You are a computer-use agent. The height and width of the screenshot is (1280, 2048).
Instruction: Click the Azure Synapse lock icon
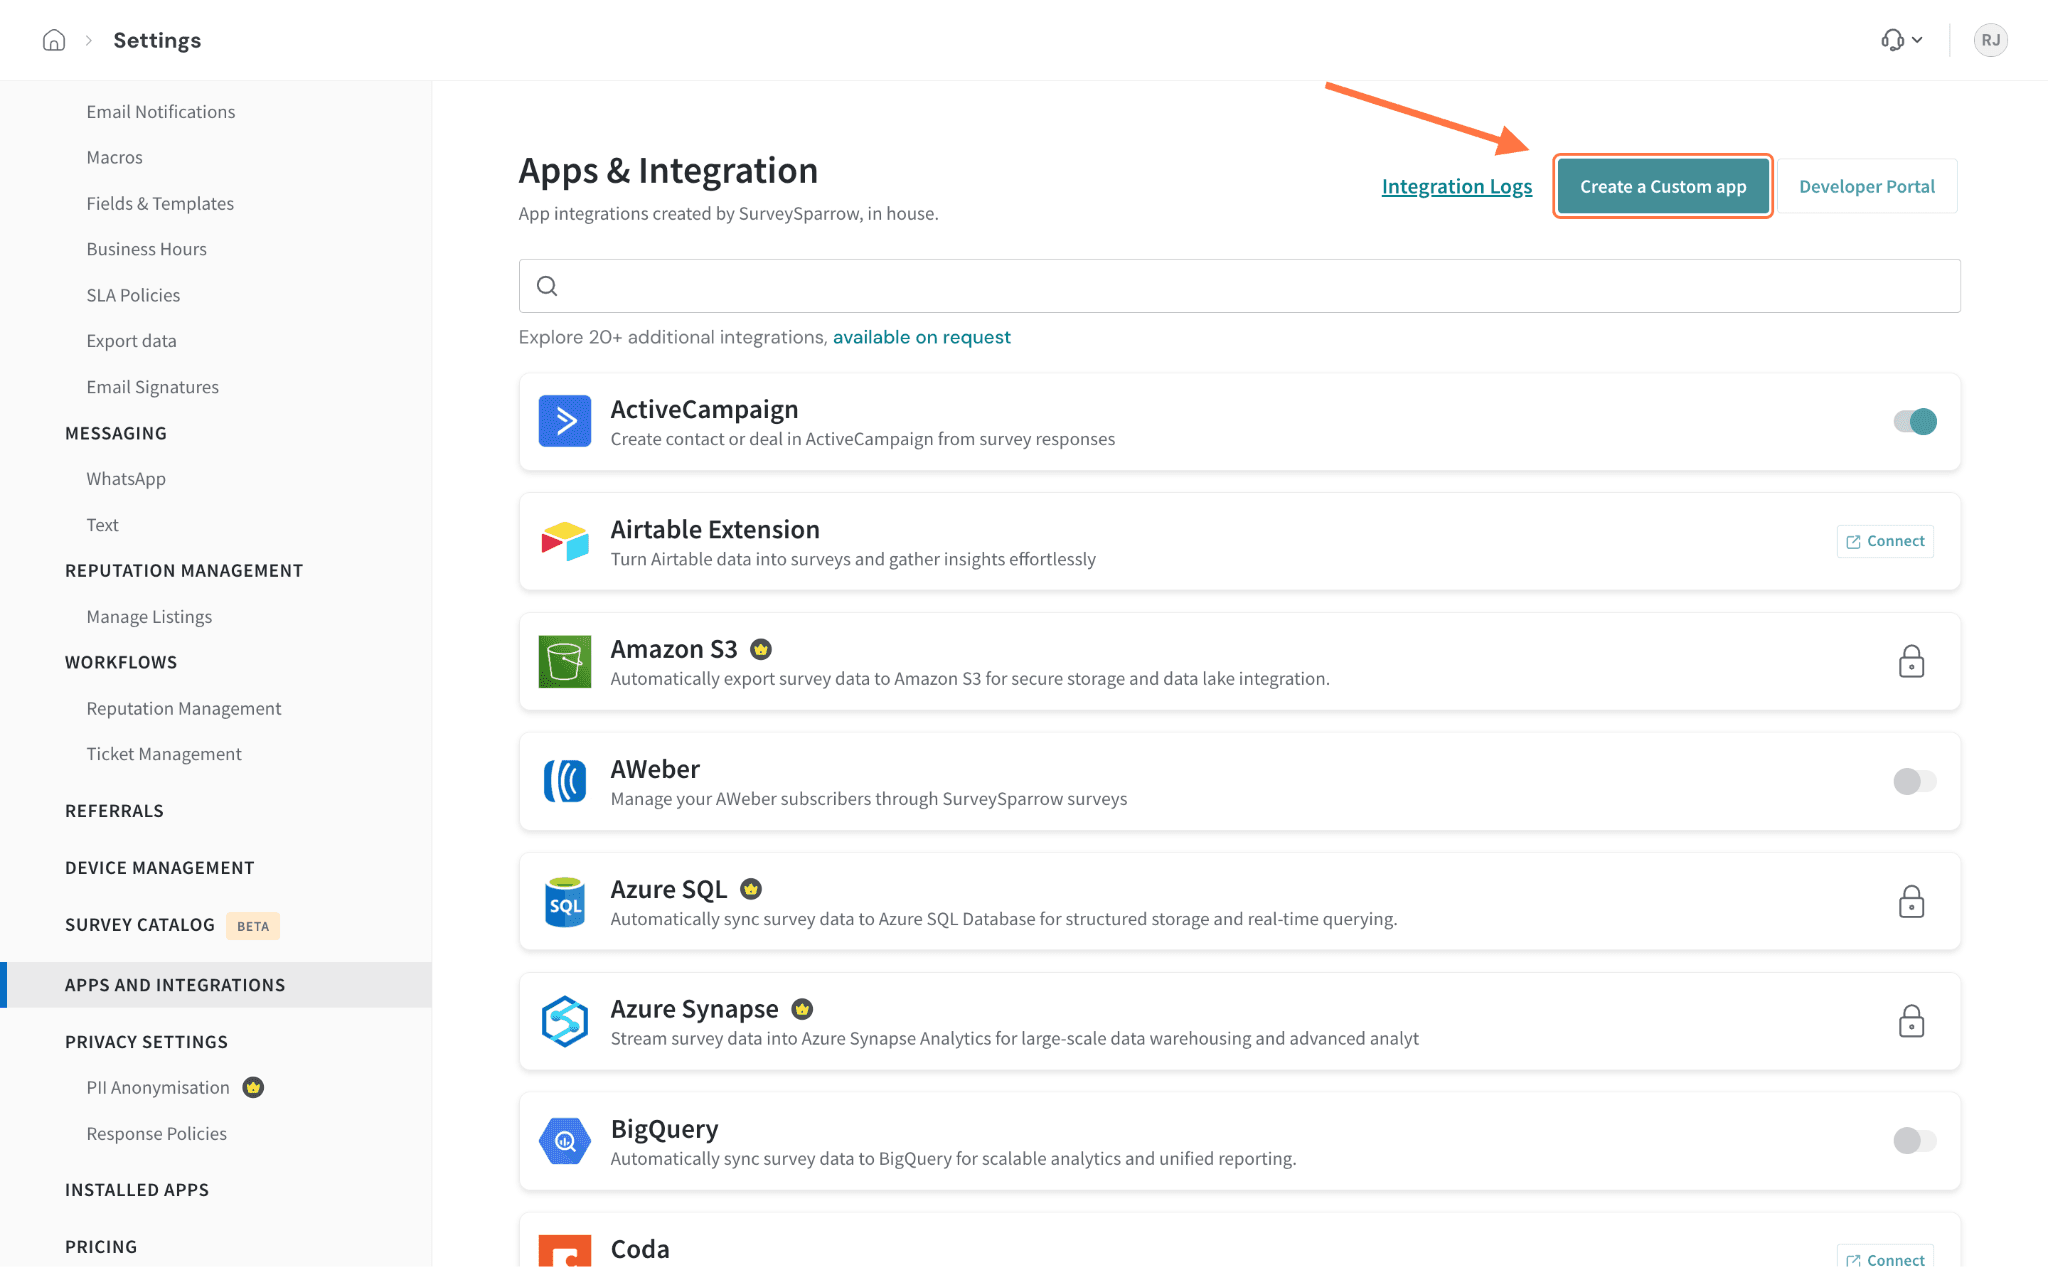1911,1021
